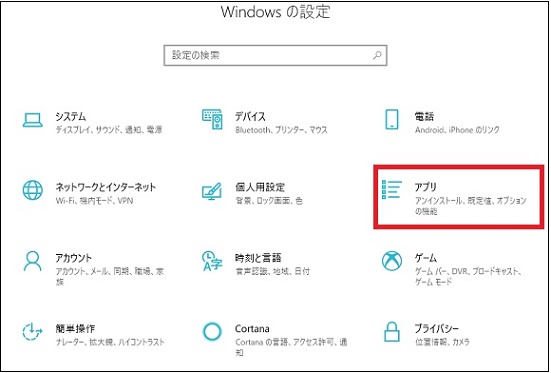Image resolution: width=551 pixels, height=373 pixels.
Task: Open the 電話 settings label
Action: [424, 116]
